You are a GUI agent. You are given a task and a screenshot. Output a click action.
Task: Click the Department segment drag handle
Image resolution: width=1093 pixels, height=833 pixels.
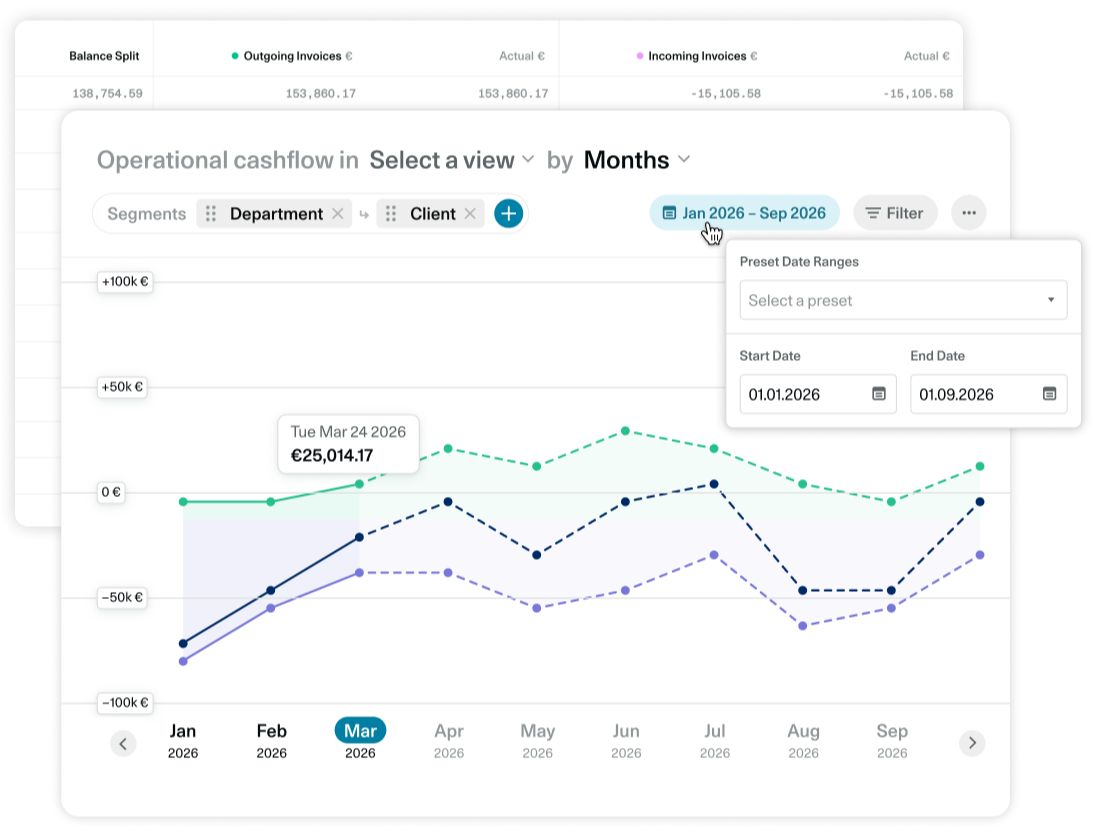[x=211, y=213]
